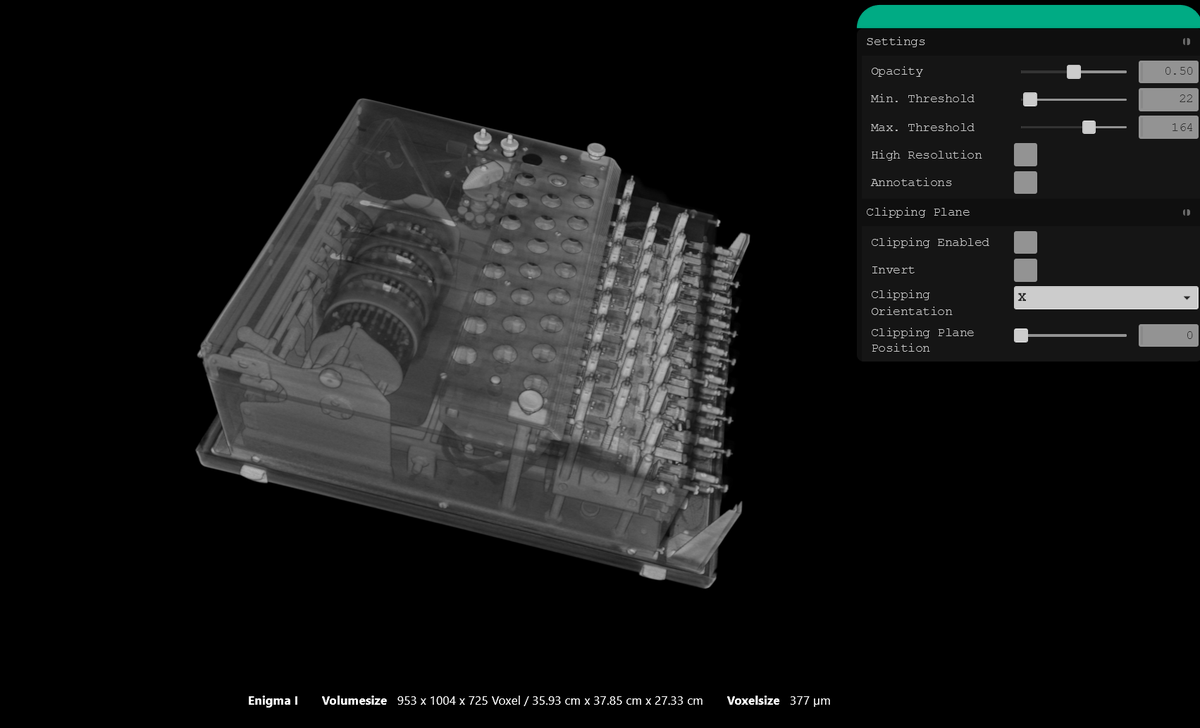Click the green header bar of the panel
Viewport: 1200px width, 728px height.
pyautogui.click(x=1028, y=16)
